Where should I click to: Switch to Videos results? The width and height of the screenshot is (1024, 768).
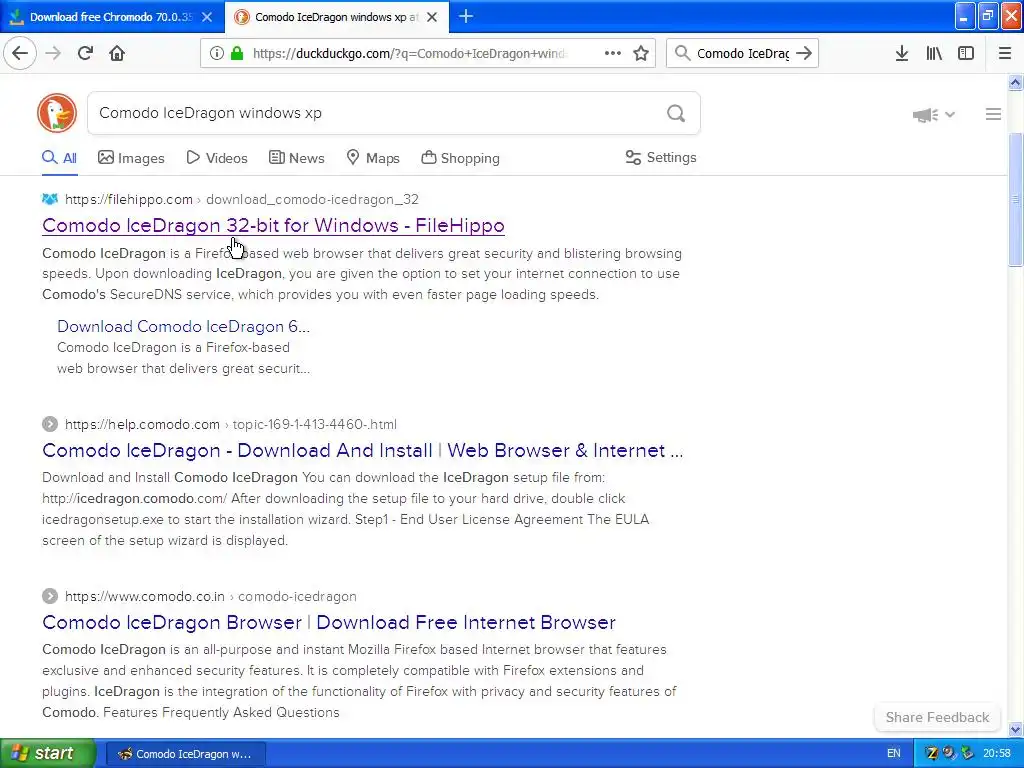click(x=217, y=158)
